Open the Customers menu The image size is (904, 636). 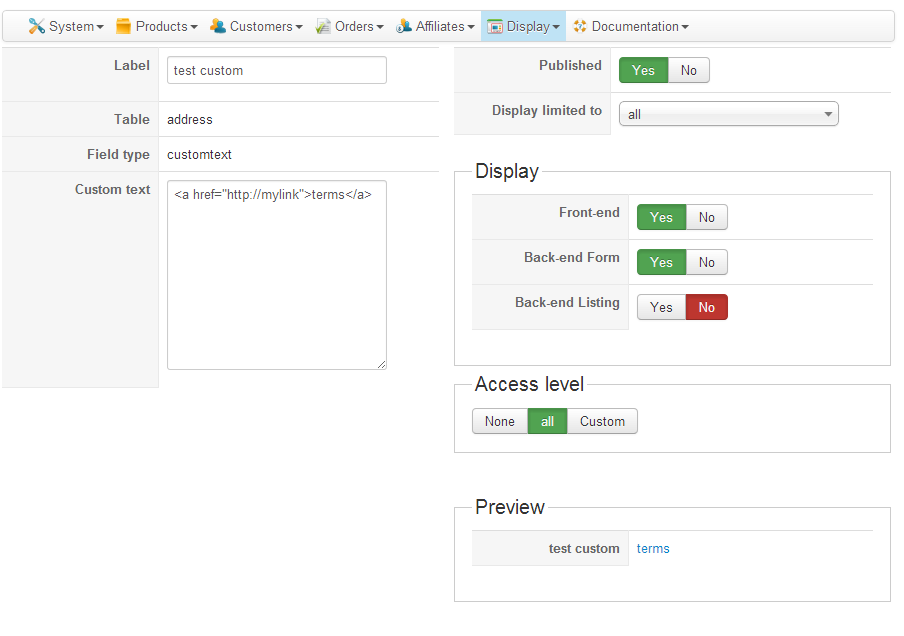point(256,26)
